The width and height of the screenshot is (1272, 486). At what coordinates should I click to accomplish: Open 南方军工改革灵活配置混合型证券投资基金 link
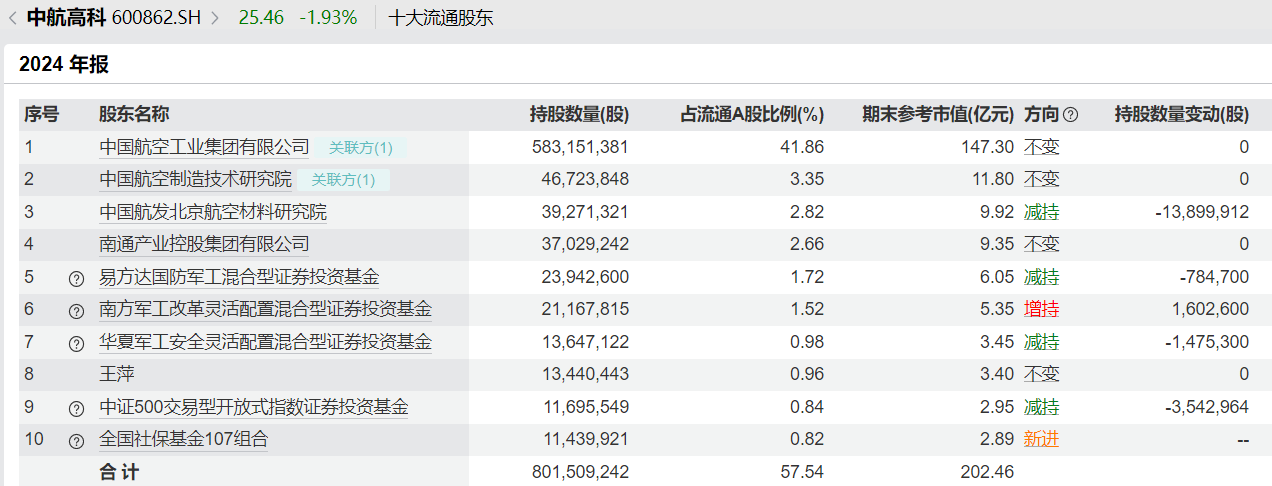pos(265,309)
